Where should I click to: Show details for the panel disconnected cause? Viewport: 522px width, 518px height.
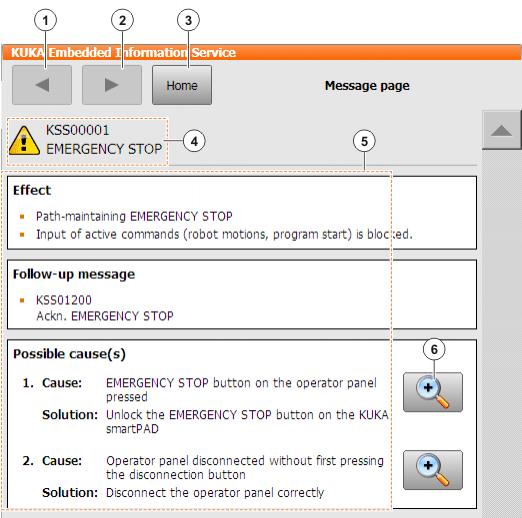433,470
